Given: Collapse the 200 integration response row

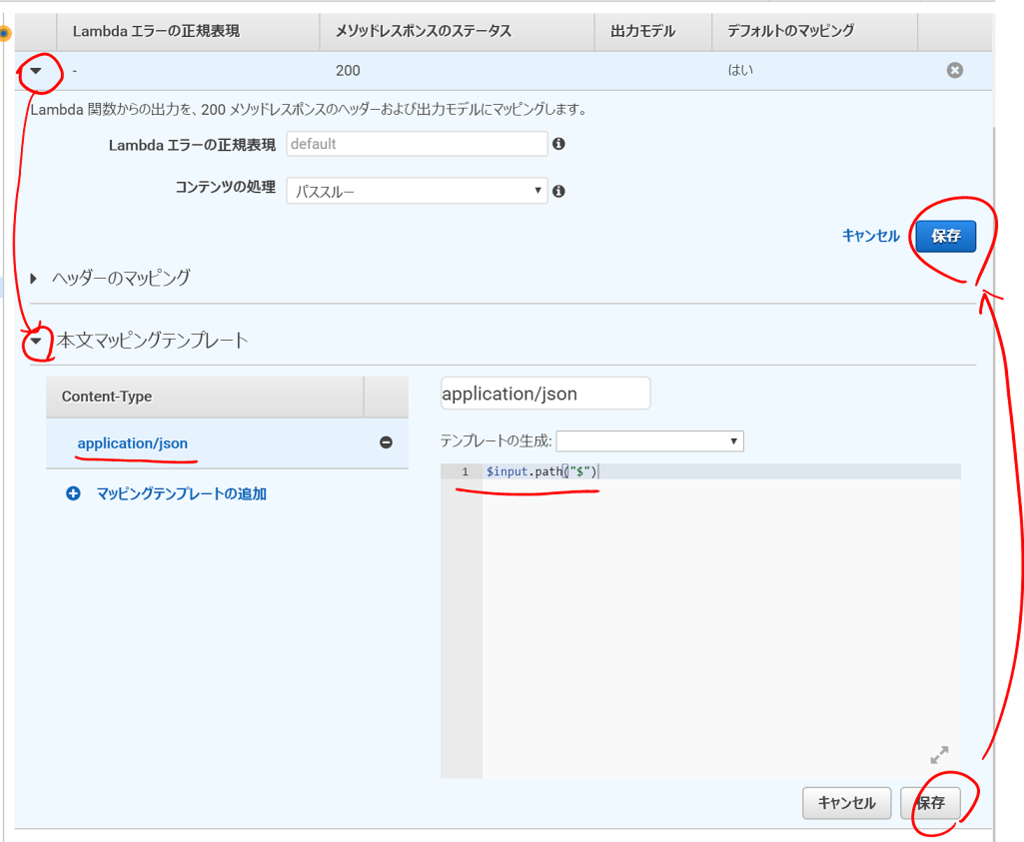Looking at the screenshot, I should 36,71.
